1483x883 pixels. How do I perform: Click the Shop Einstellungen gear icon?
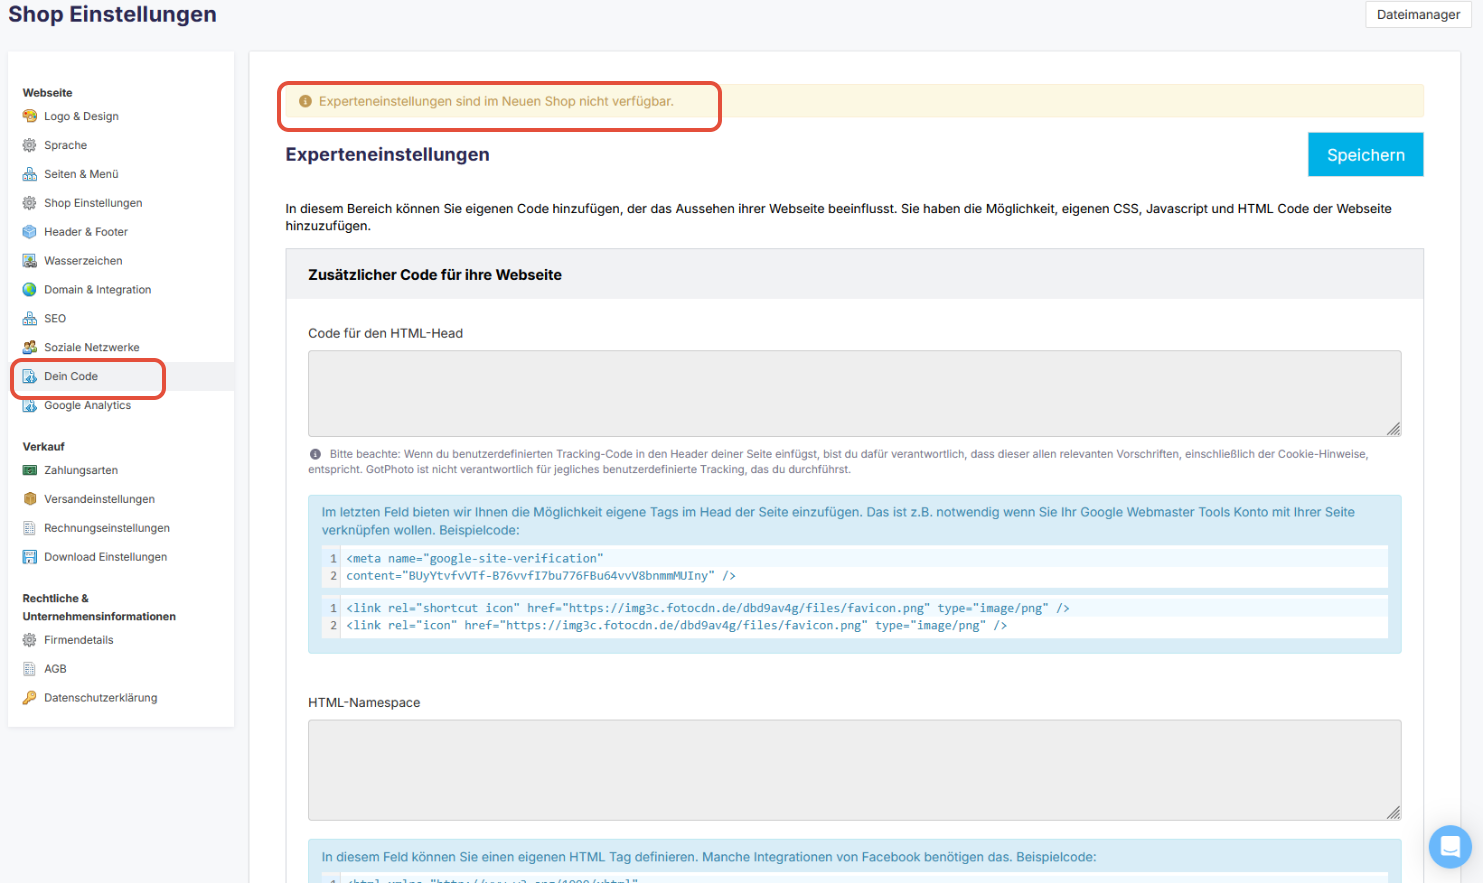pyautogui.click(x=30, y=203)
